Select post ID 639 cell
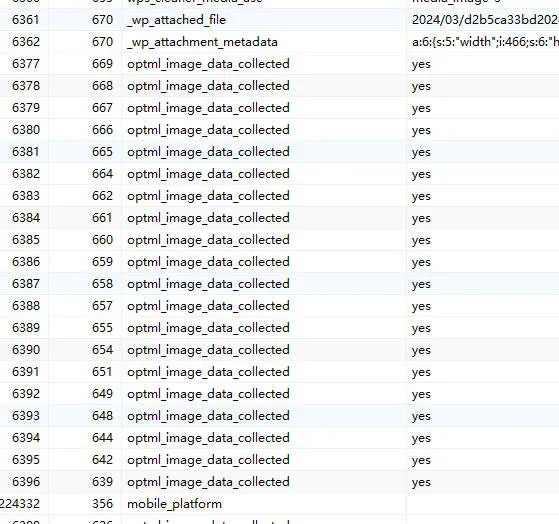This screenshot has height=524, width=559. coord(85,482)
